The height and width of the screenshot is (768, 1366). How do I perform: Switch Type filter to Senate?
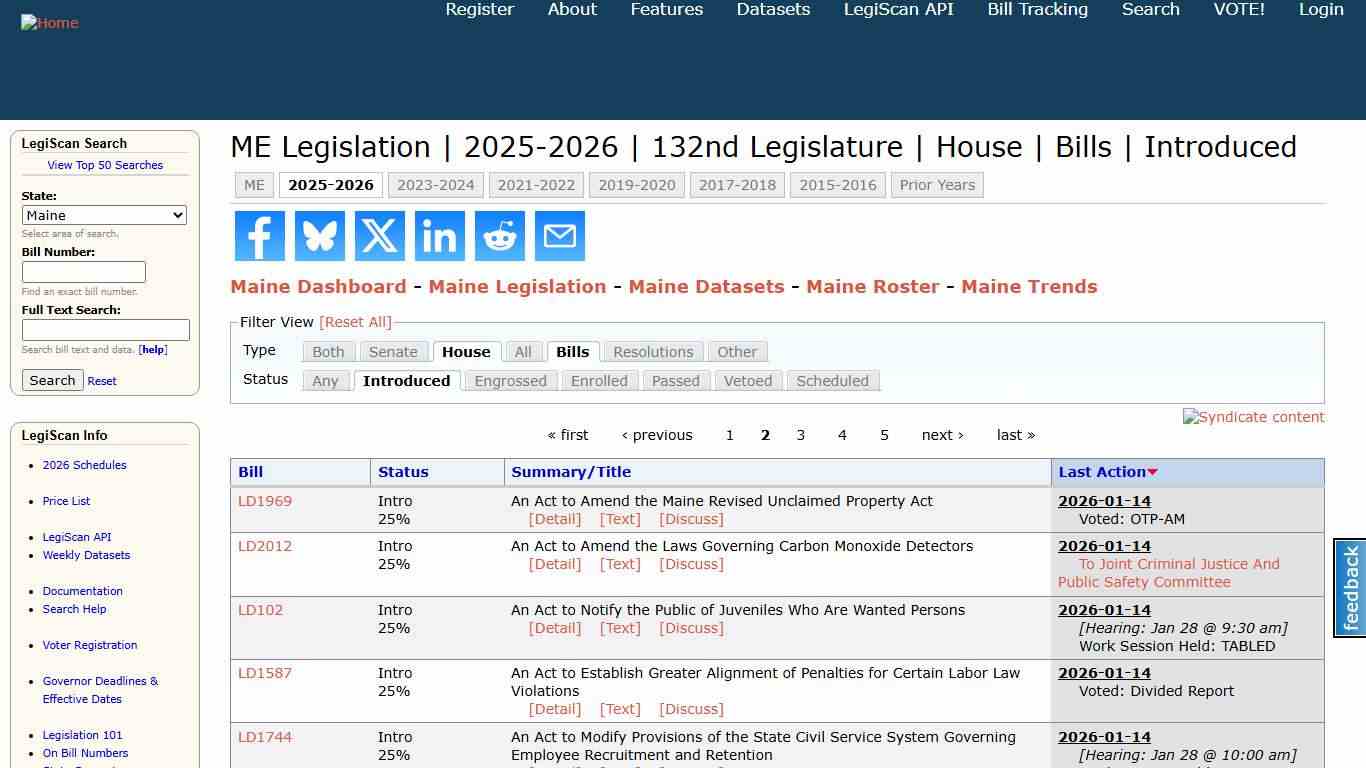pyautogui.click(x=393, y=351)
